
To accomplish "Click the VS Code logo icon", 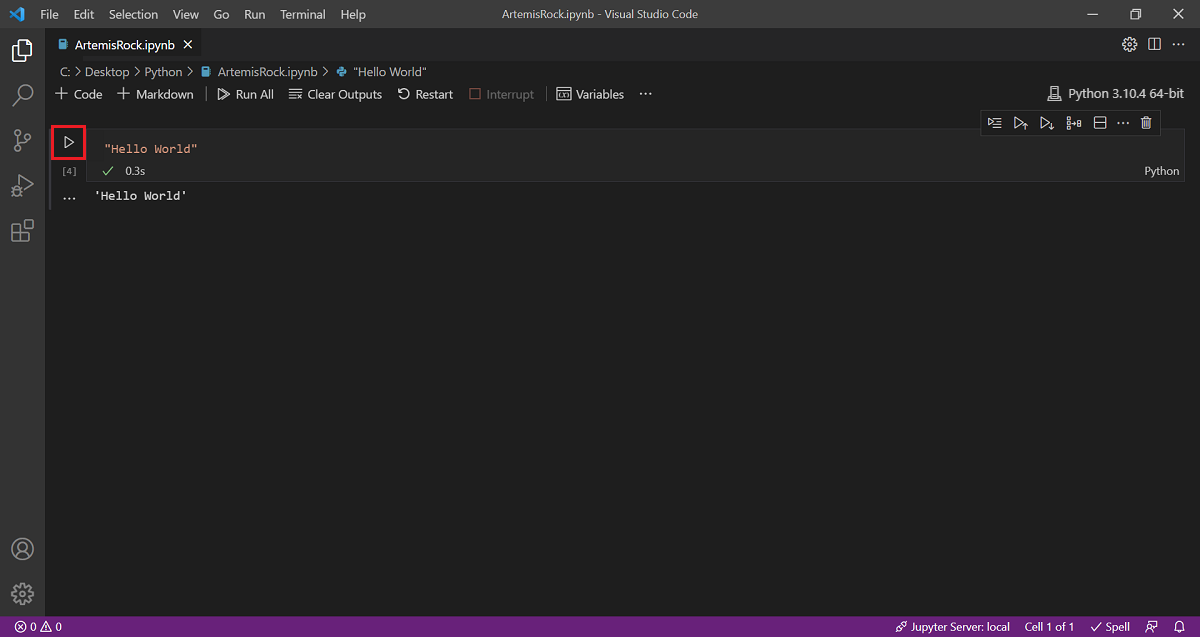I will pyautogui.click(x=16, y=14).
